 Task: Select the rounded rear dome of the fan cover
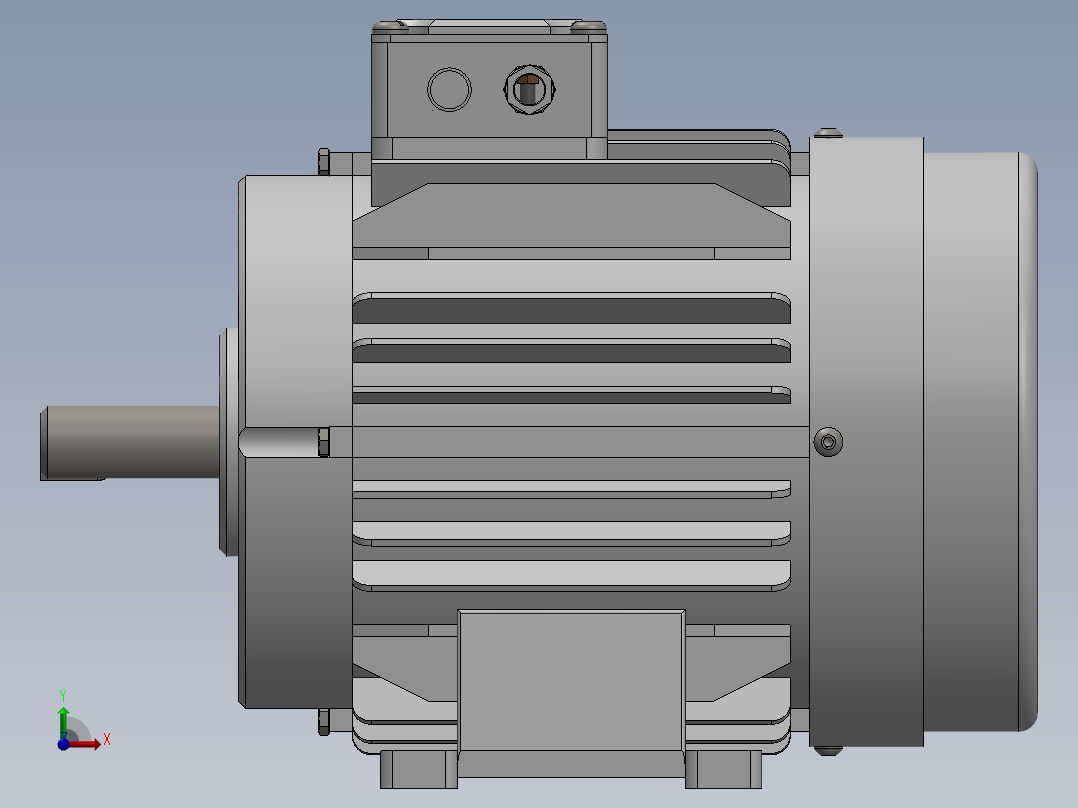(980, 441)
